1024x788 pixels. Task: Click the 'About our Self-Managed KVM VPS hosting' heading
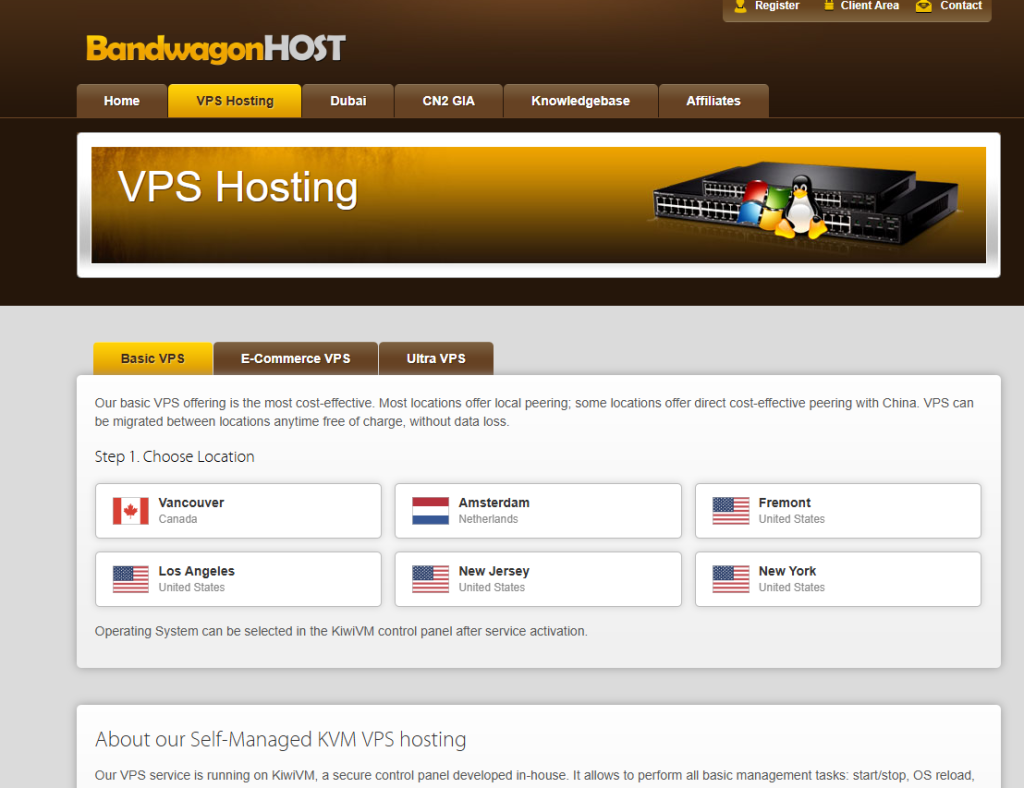click(x=281, y=740)
